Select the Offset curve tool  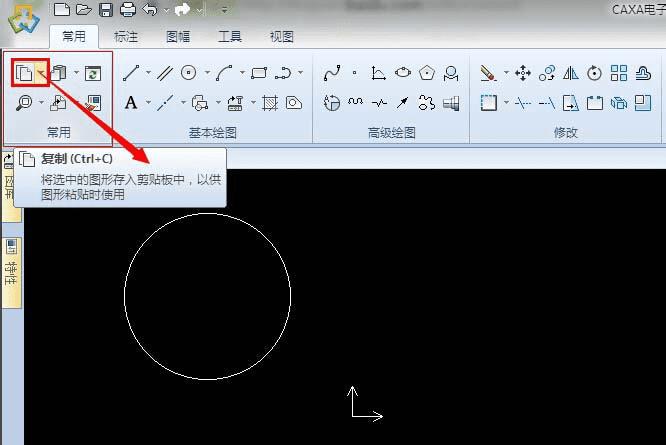point(643,73)
